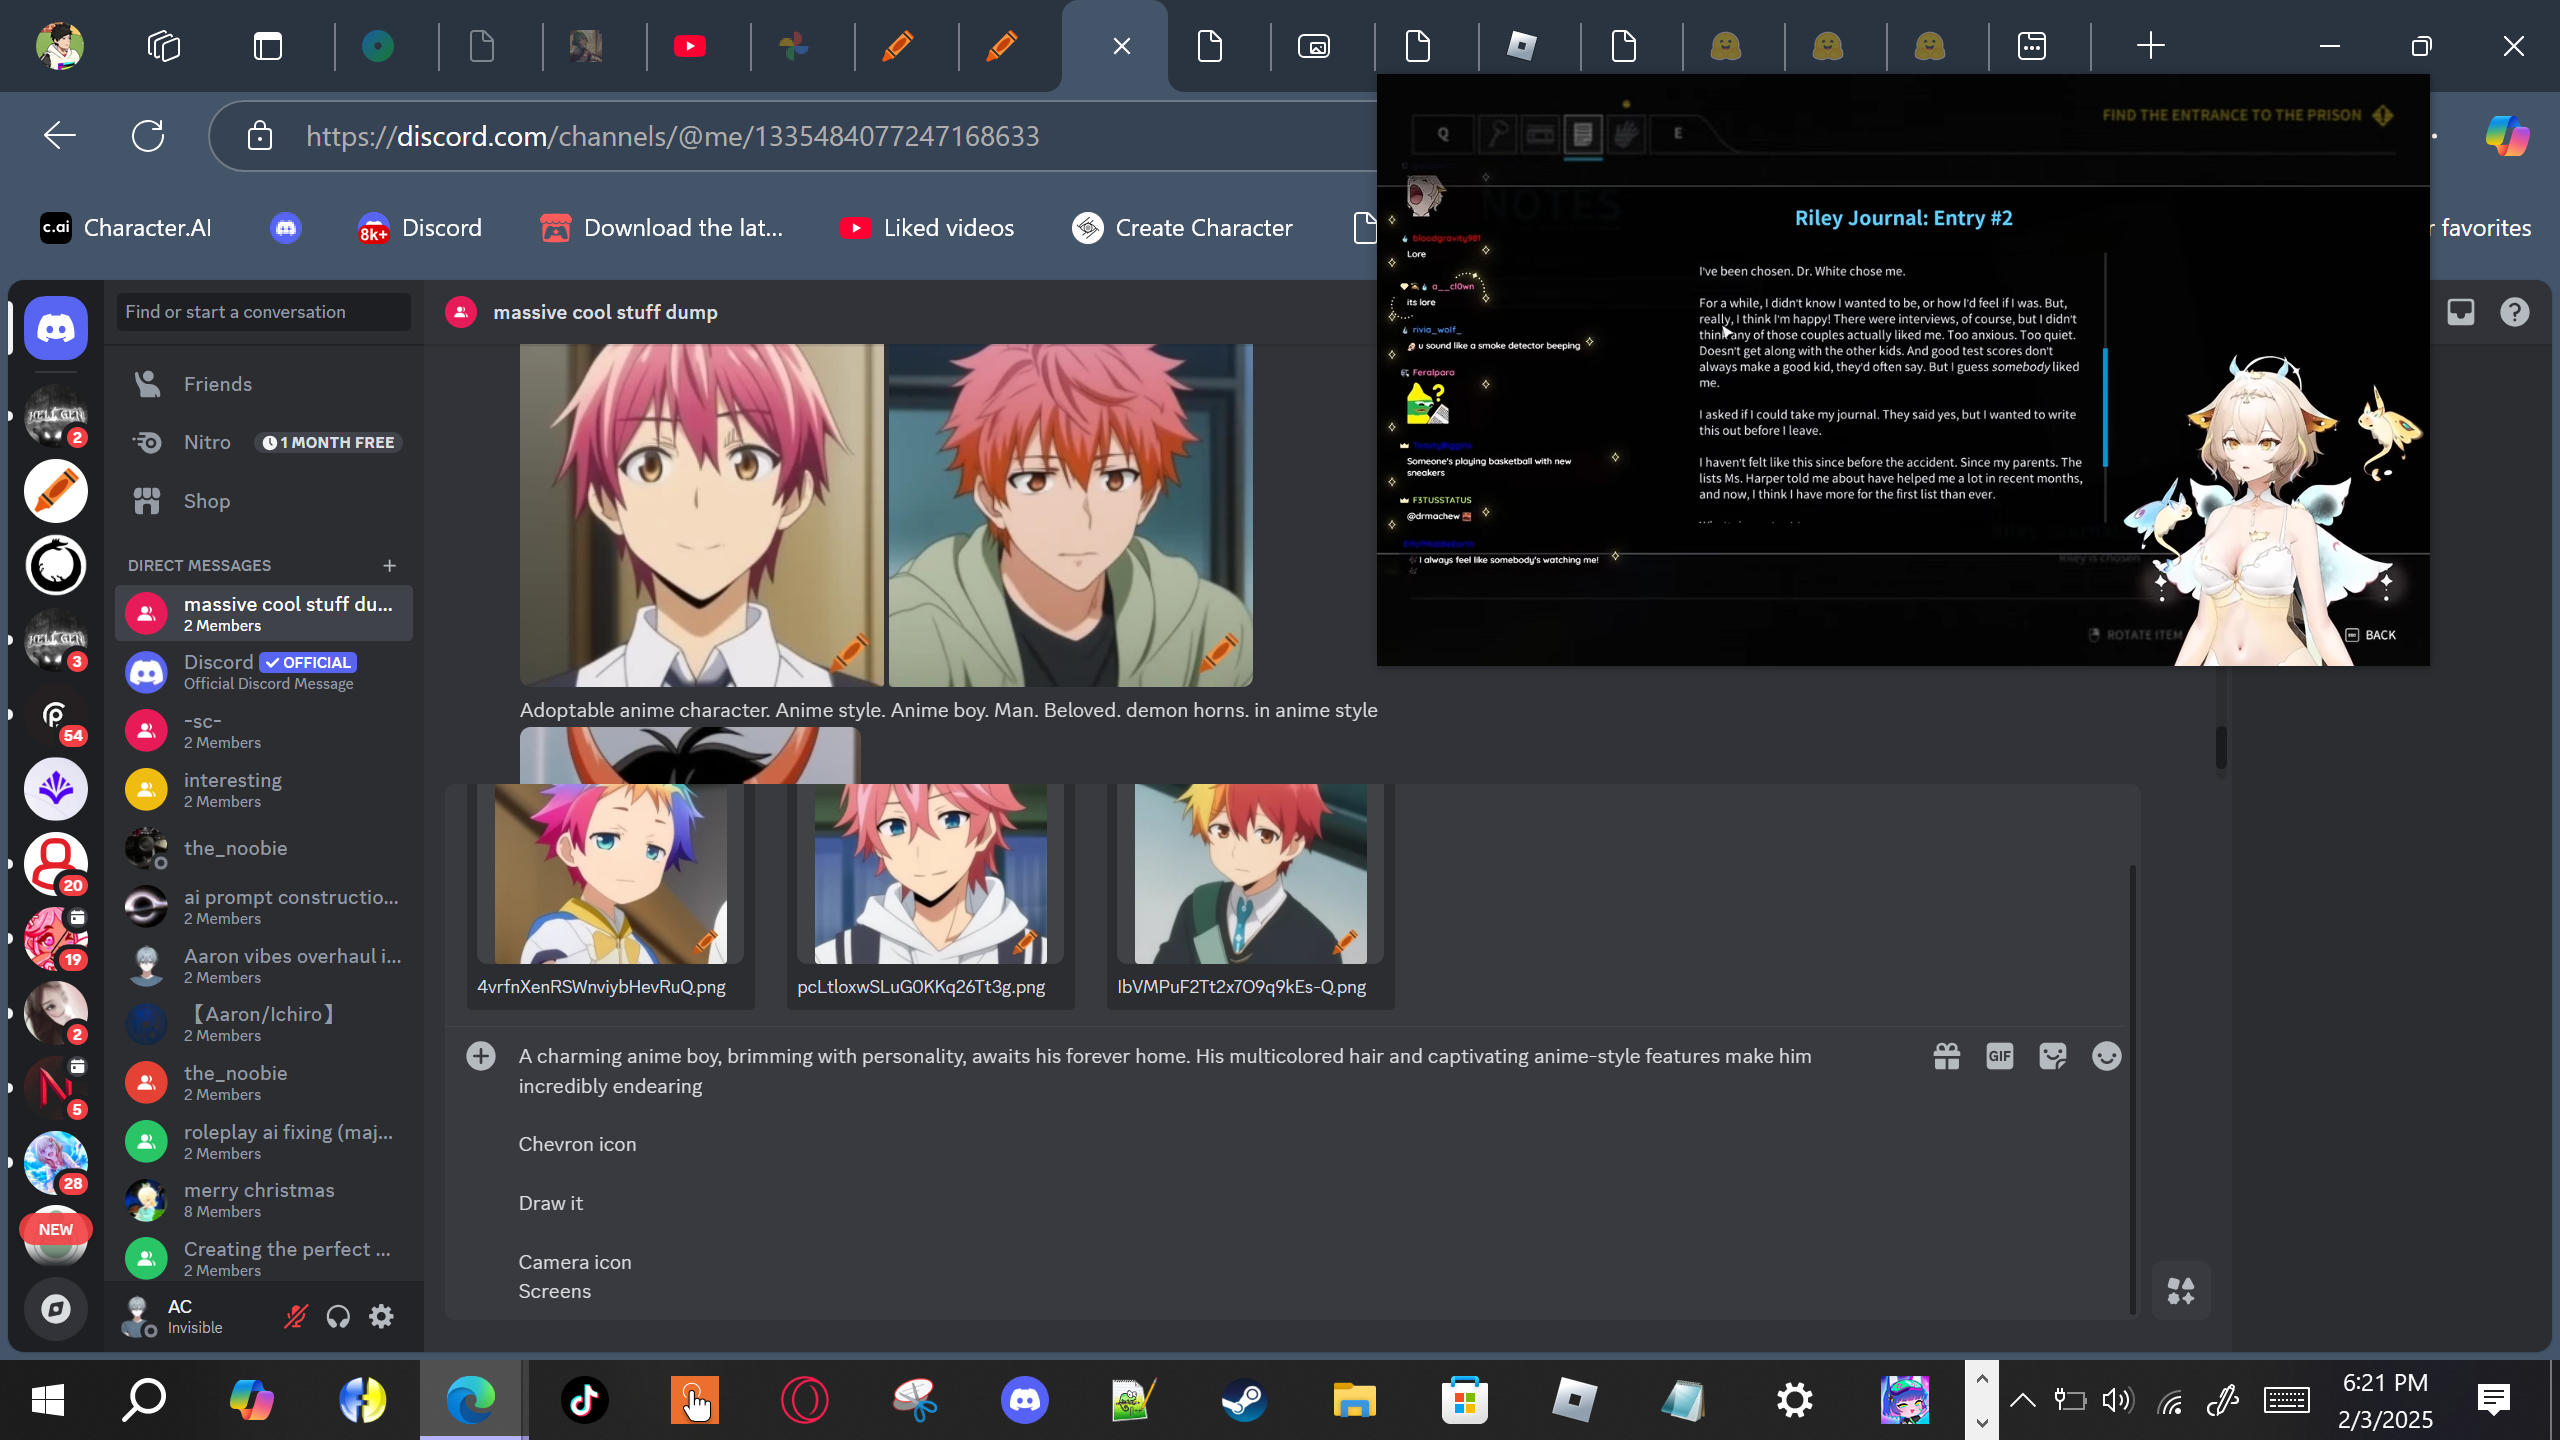Toggle headphone deafen in user panel
The height and width of the screenshot is (1440, 2560).
[x=338, y=1316]
